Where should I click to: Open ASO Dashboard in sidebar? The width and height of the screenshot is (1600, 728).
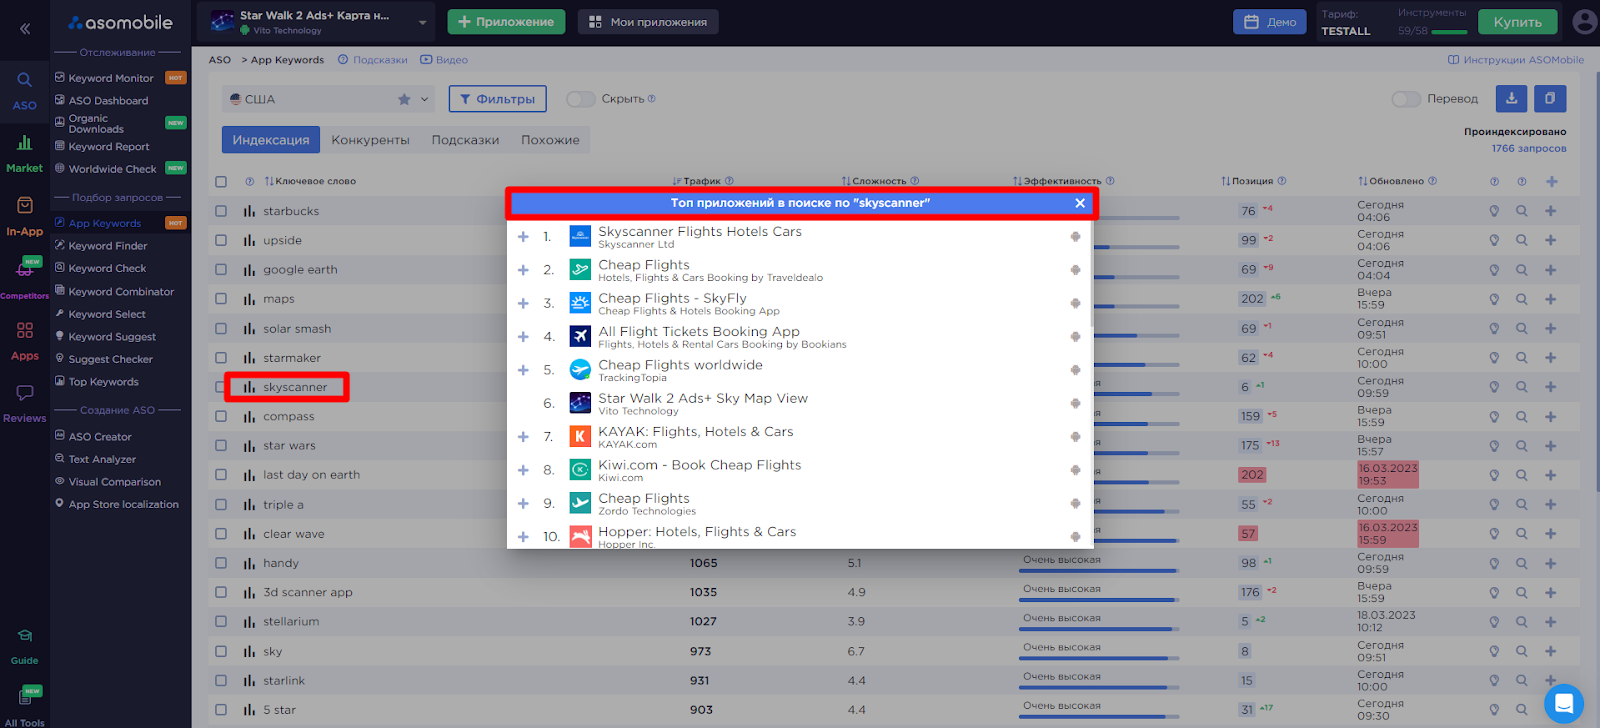(x=108, y=101)
